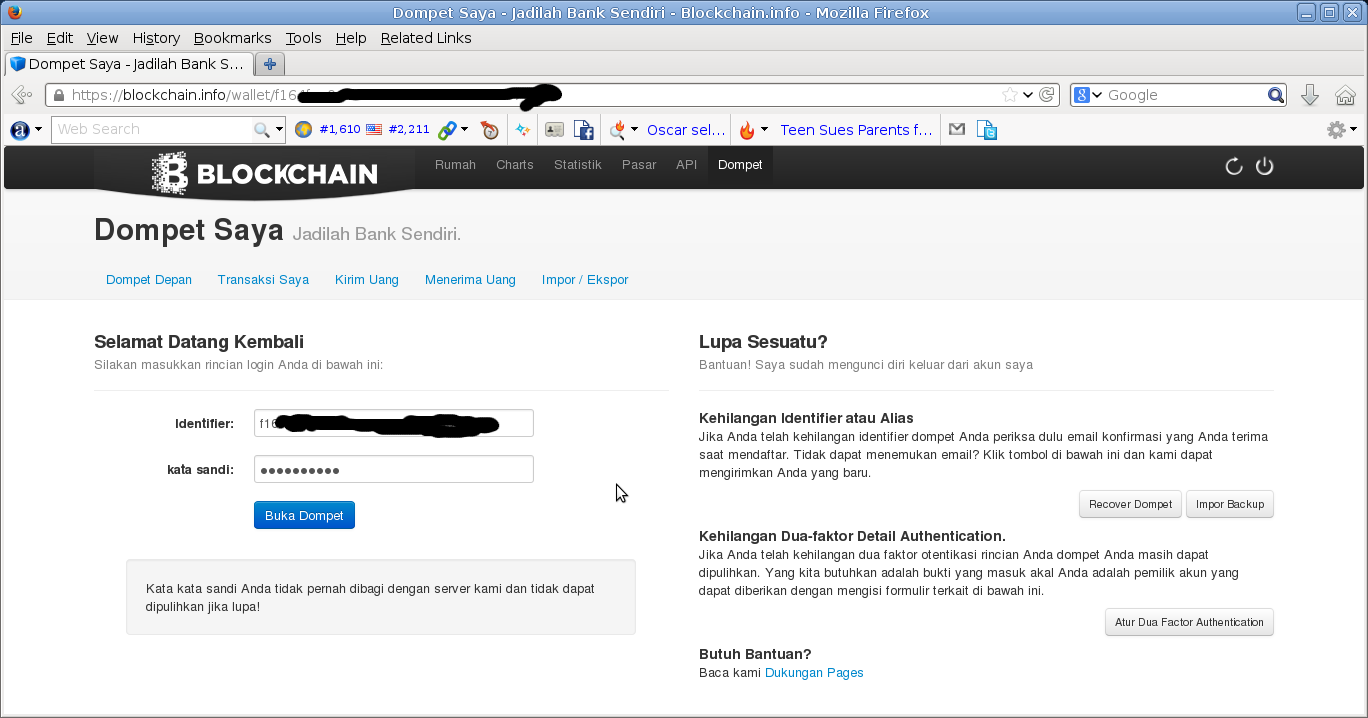The width and height of the screenshot is (1368, 718).
Task: Click the Gmail envelope toolbar icon
Action: [x=957, y=130]
